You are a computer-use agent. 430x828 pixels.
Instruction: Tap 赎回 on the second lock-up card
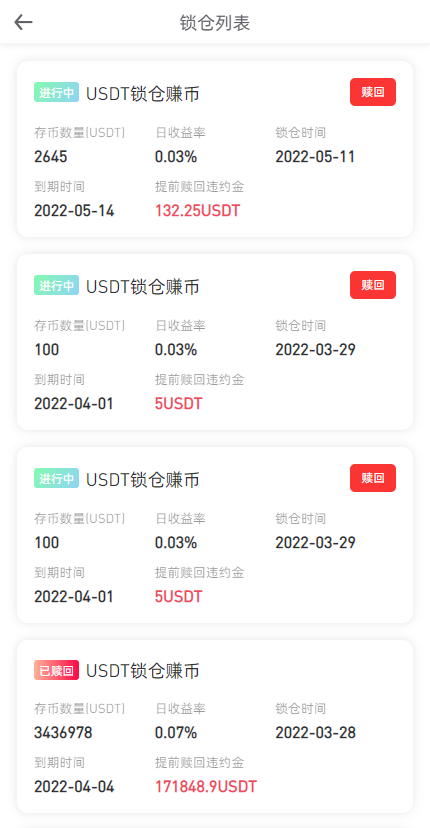click(372, 285)
